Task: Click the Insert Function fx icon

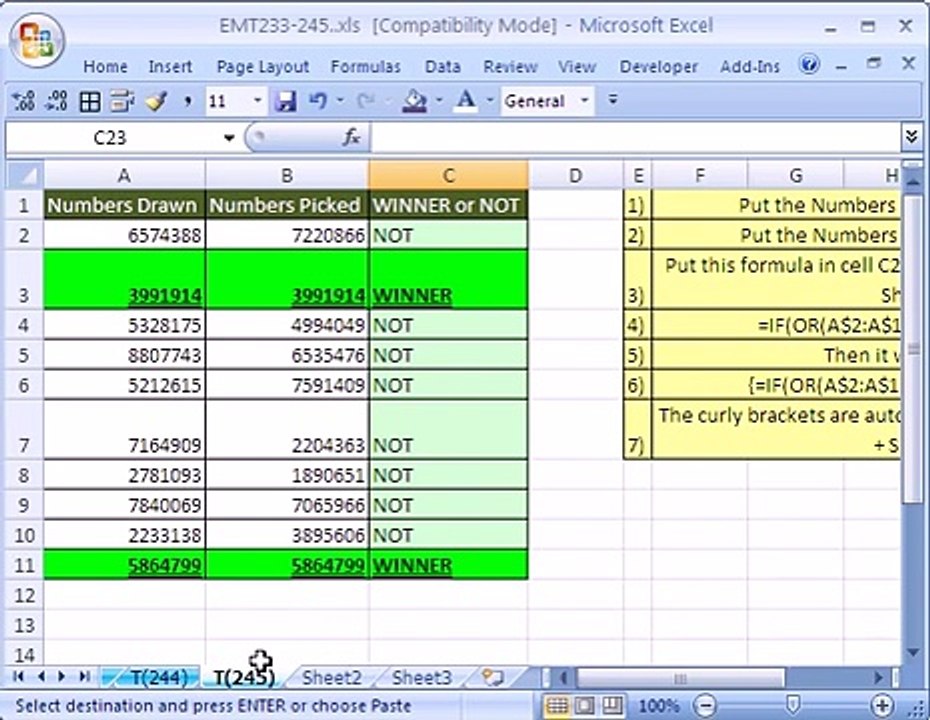Action: point(351,138)
